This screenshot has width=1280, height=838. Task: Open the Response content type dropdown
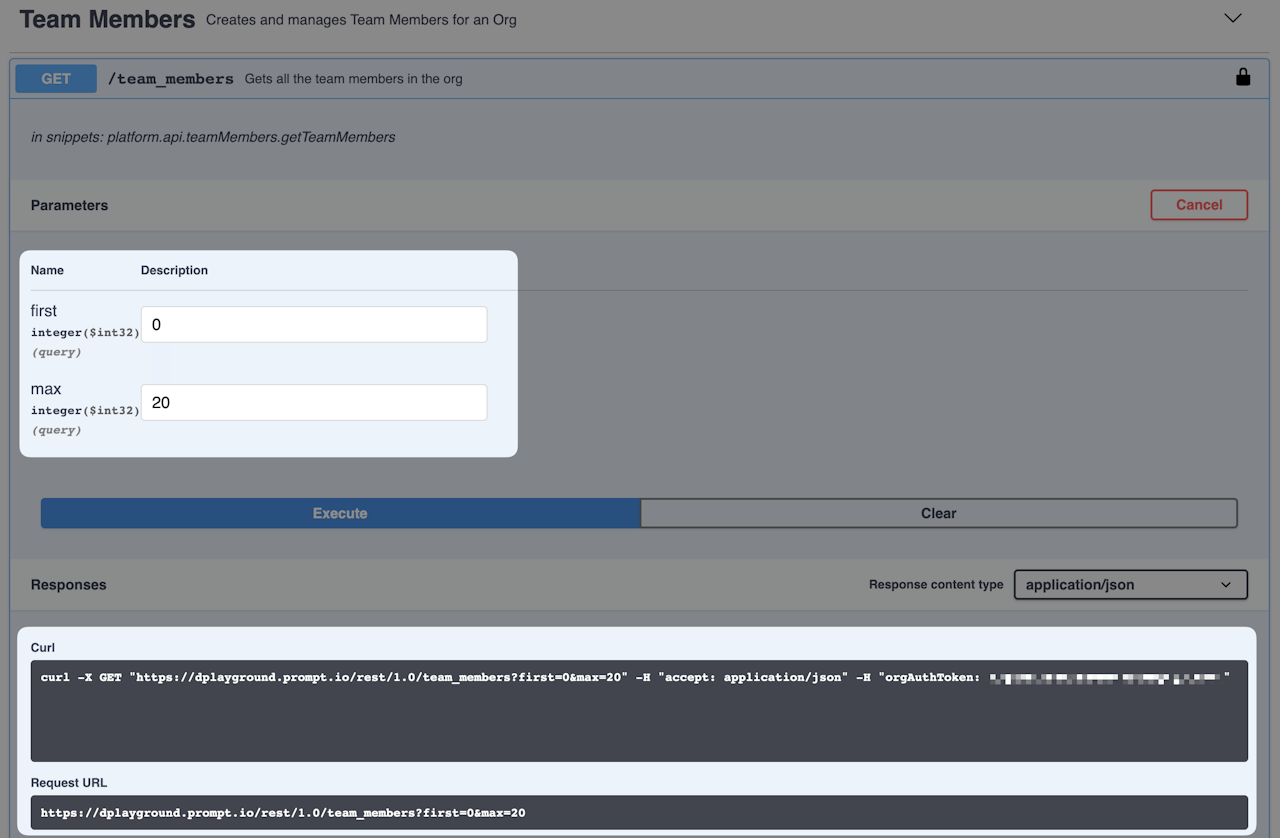pyautogui.click(x=1131, y=584)
